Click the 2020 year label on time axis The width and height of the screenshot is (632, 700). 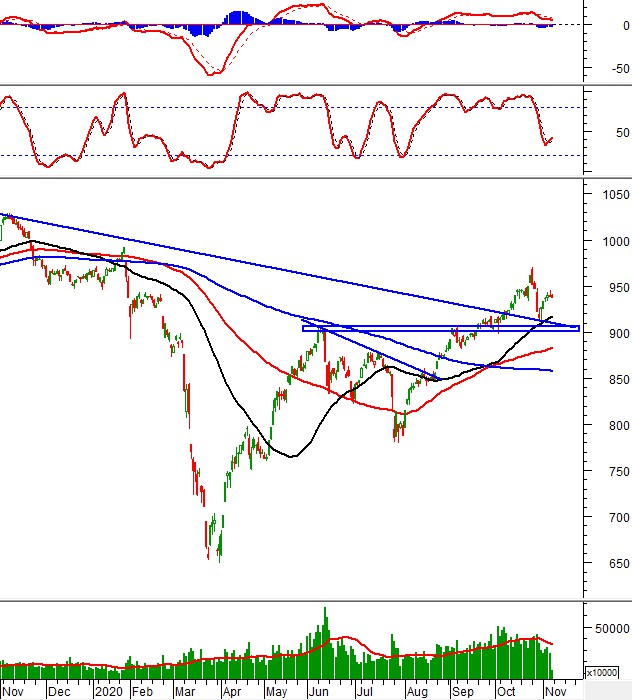[x=107, y=691]
